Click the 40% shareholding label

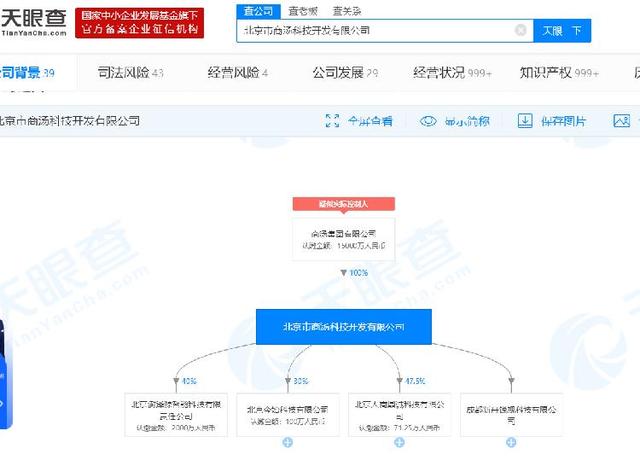pos(189,381)
